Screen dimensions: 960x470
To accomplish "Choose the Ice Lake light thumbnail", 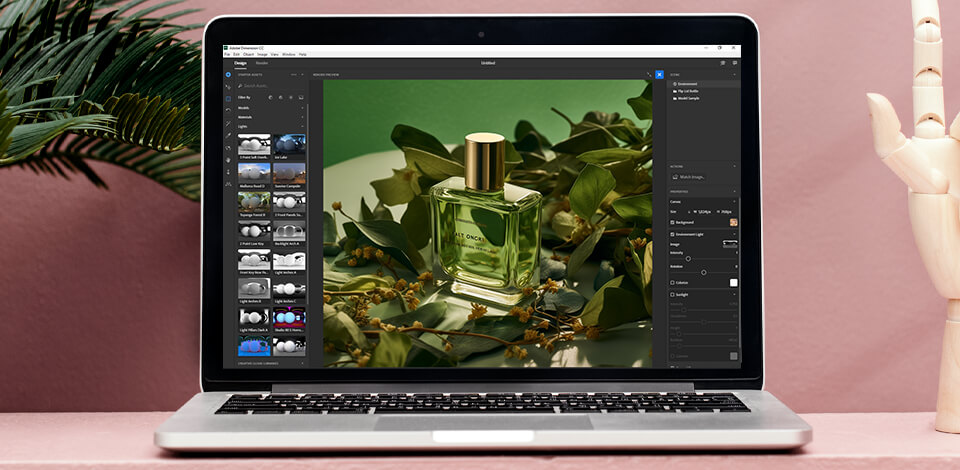I will click(x=289, y=144).
